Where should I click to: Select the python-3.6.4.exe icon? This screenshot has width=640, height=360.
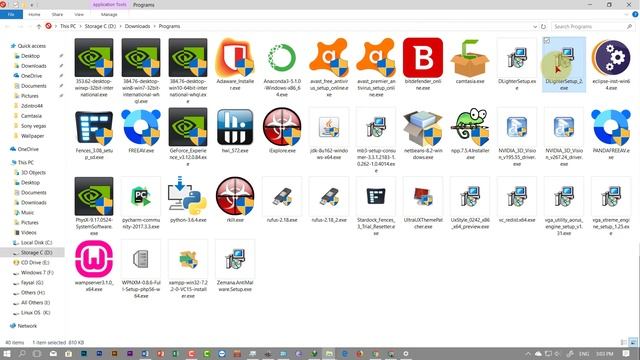188,196
